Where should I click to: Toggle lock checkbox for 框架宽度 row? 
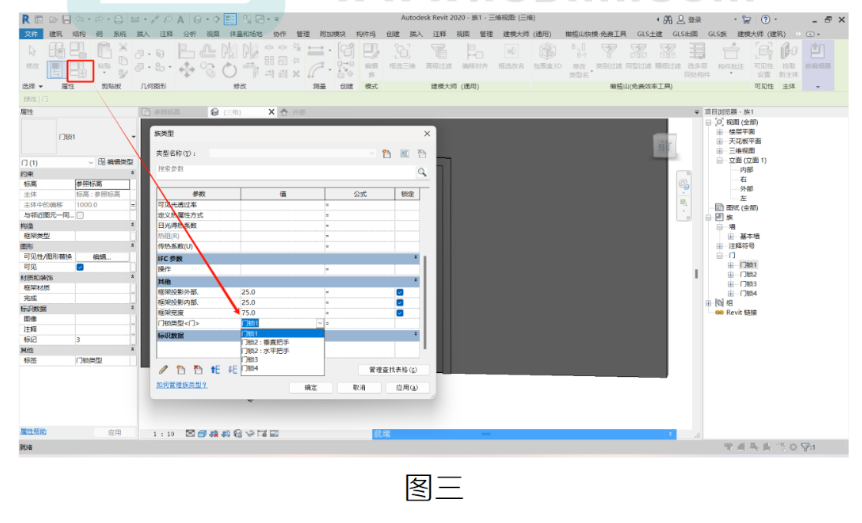(400, 313)
